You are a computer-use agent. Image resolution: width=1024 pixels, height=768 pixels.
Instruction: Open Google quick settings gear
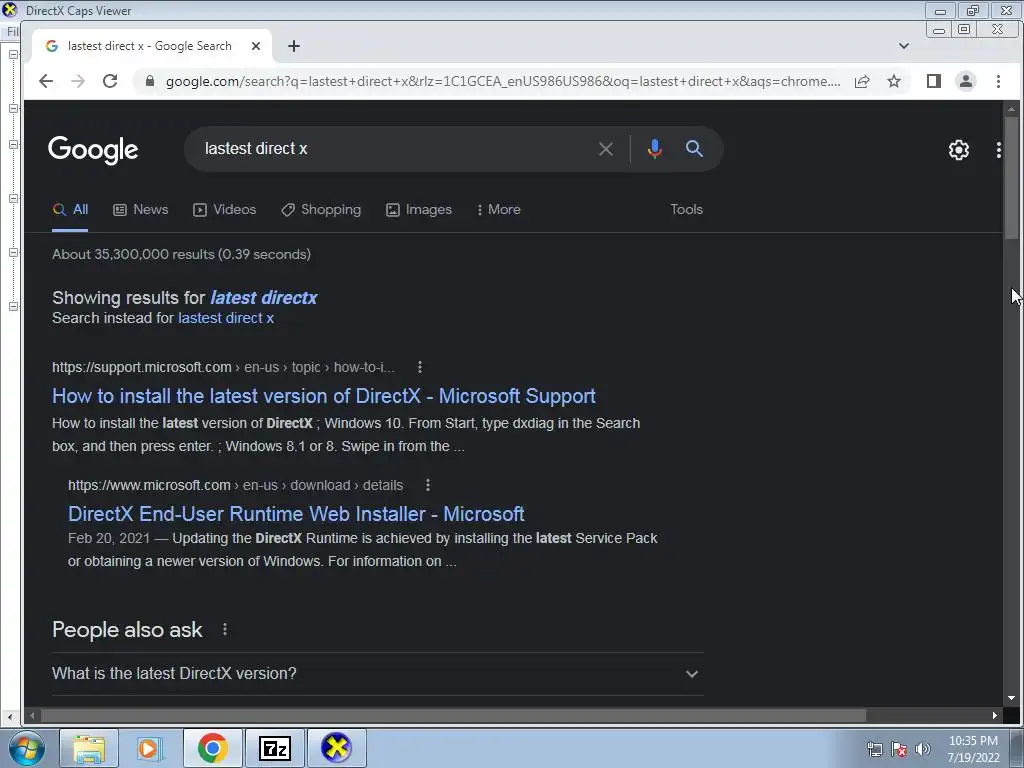pyautogui.click(x=959, y=150)
